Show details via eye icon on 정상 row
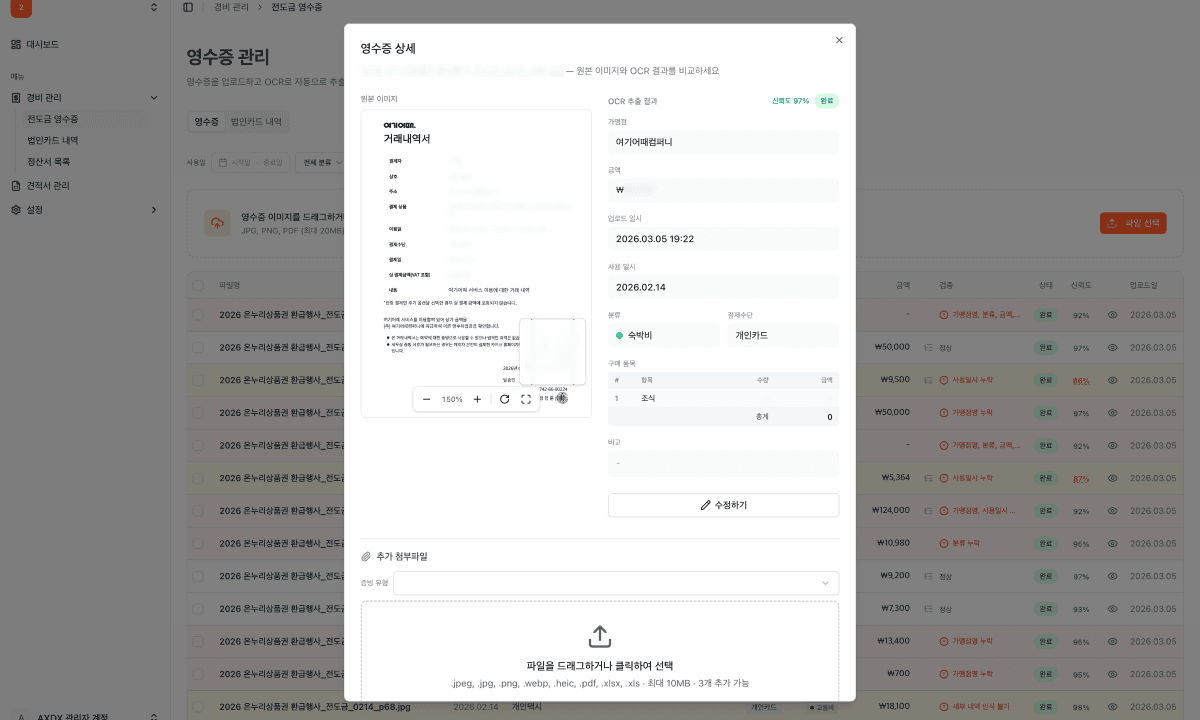 1112,348
